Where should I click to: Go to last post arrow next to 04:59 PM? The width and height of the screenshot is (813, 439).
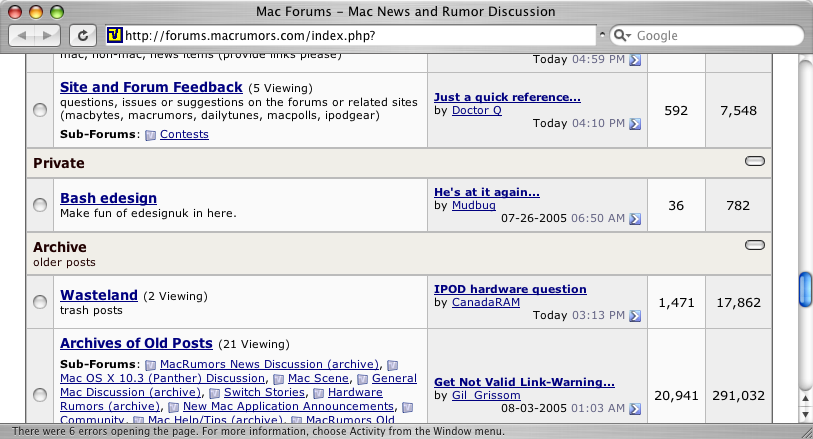point(635,60)
